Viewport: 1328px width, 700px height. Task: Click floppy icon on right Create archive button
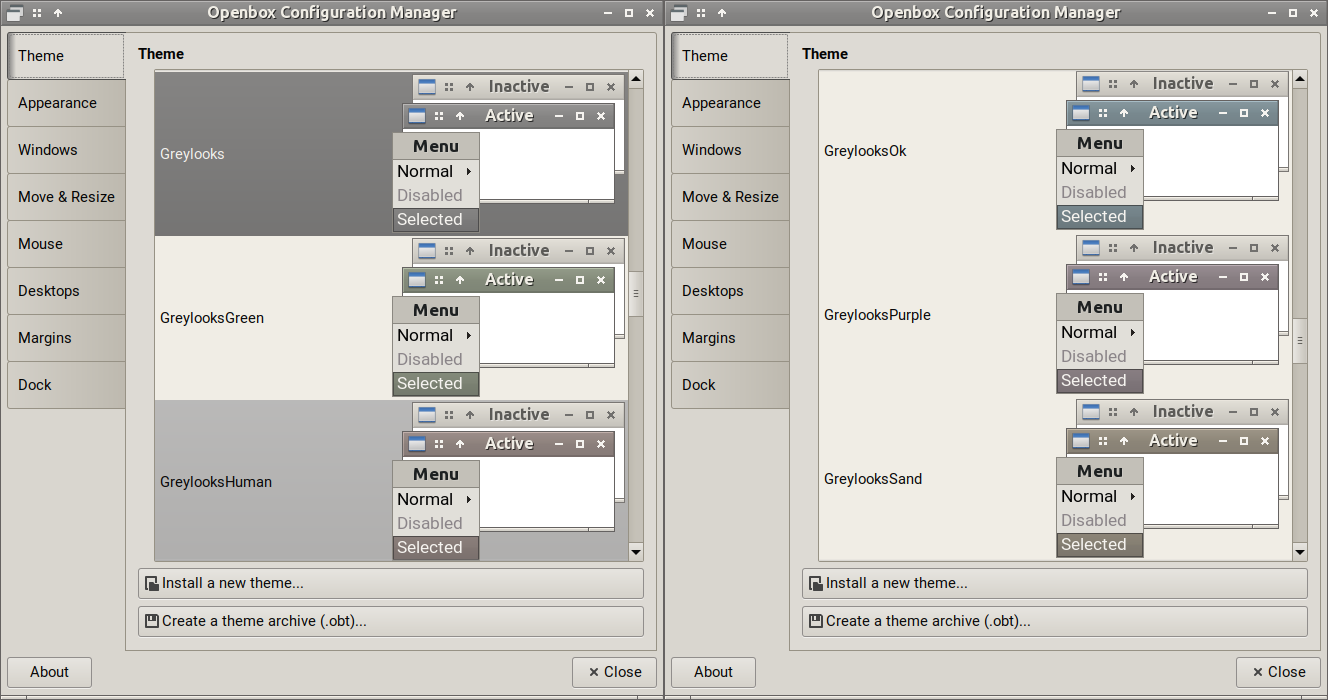coord(816,621)
